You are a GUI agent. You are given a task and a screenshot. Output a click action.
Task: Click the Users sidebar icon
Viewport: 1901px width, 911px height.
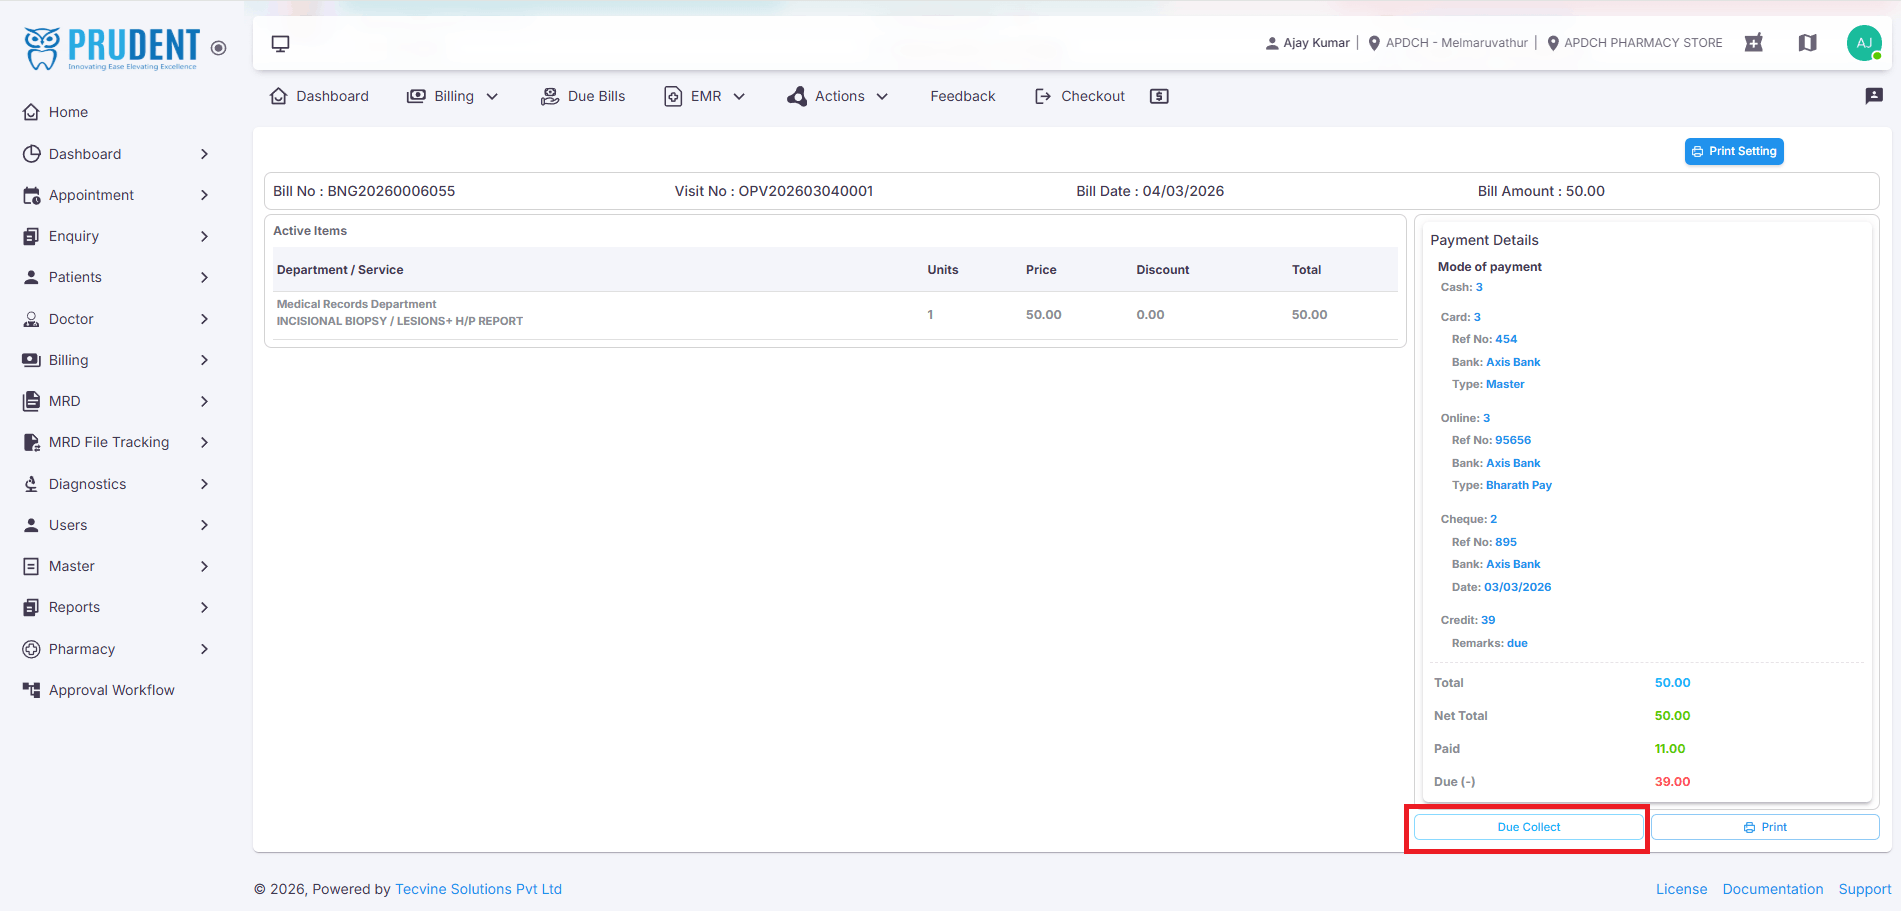[31, 525]
